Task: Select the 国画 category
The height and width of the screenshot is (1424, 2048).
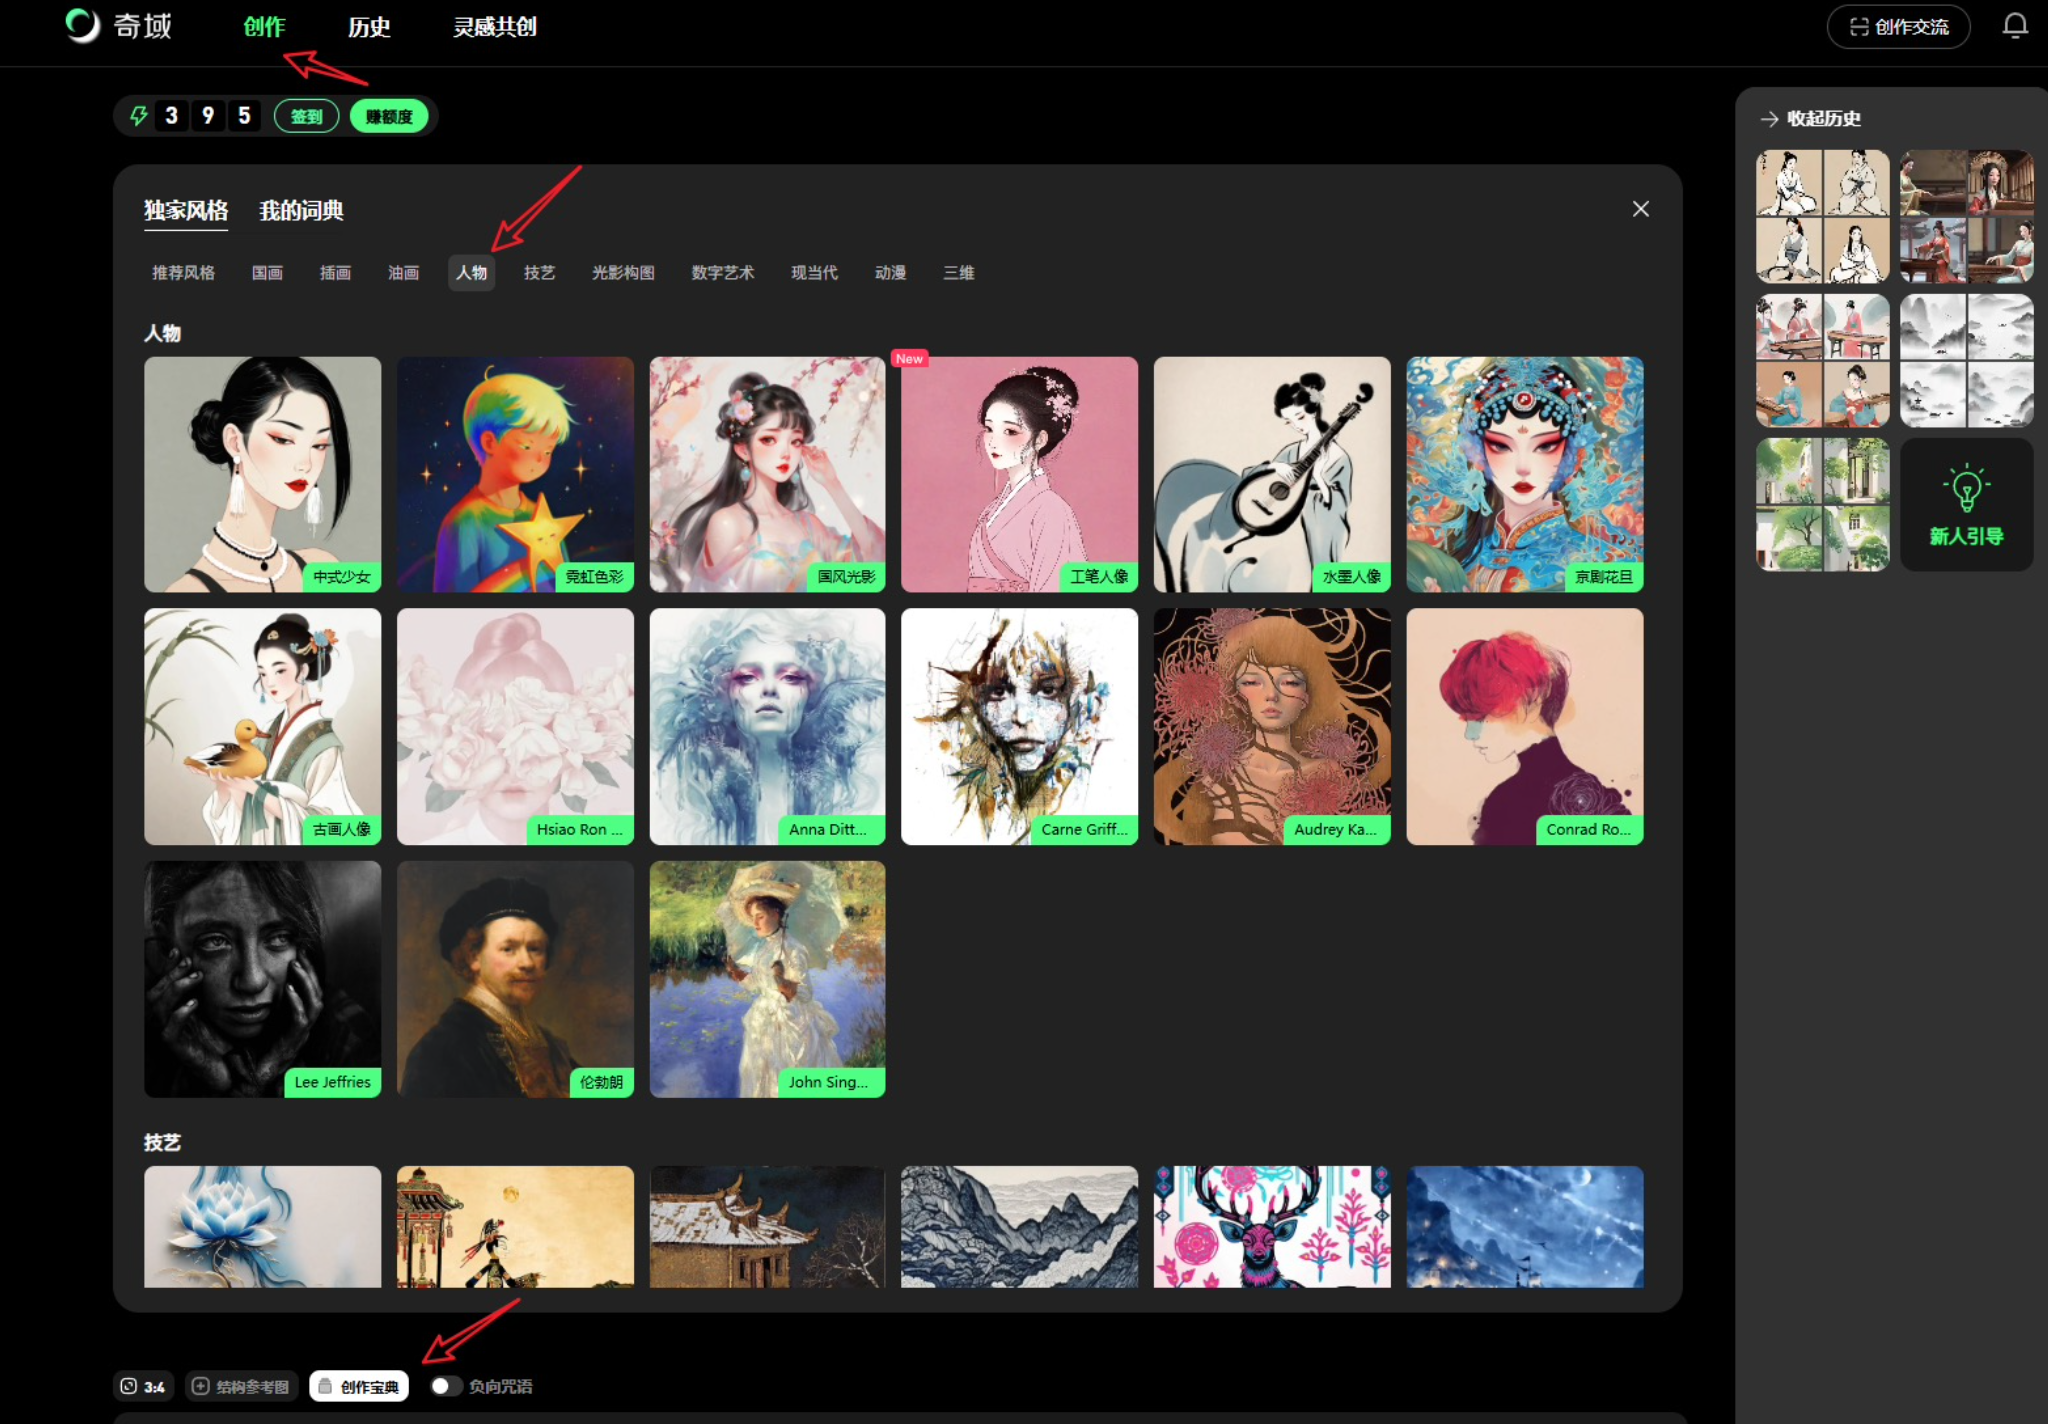Action: click(x=267, y=272)
